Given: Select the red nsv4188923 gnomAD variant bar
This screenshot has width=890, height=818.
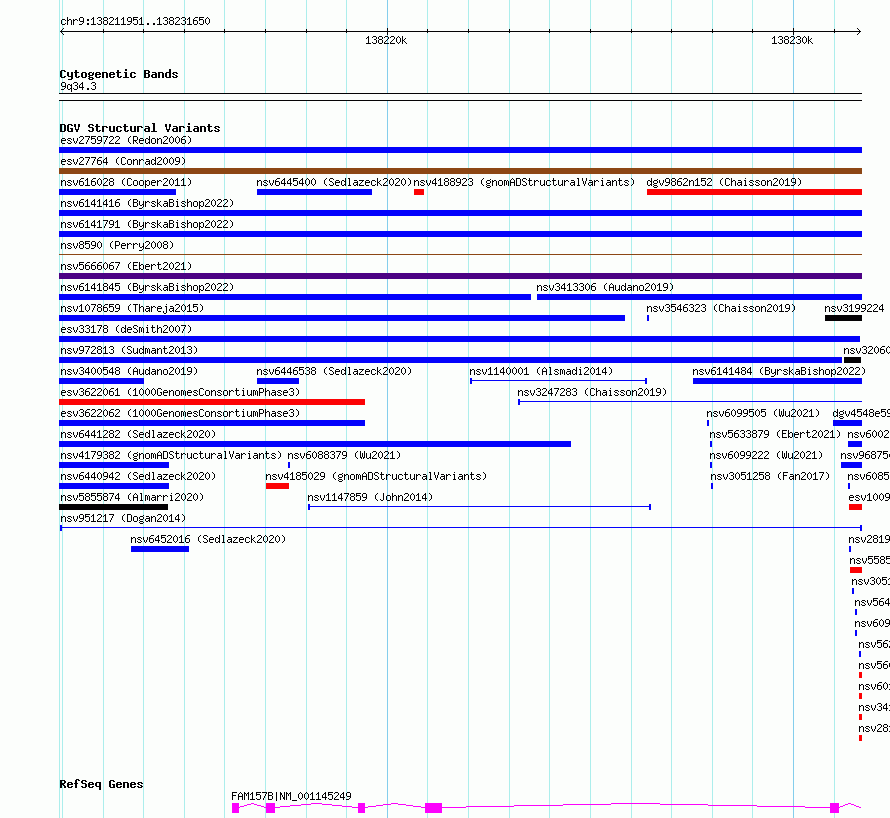Looking at the screenshot, I should pyautogui.click(x=419, y=192).
